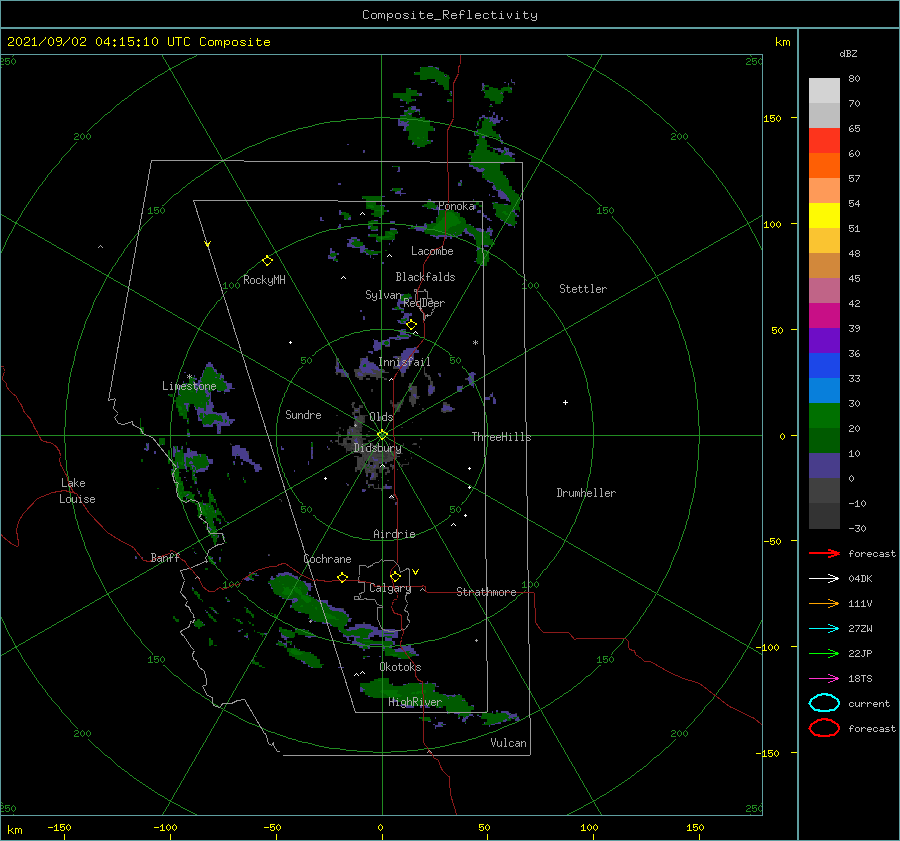Click the -150 tick on bottom axis
Viewport: 900px width, 841px height.
pyautogui.click(x=59, y=828)
